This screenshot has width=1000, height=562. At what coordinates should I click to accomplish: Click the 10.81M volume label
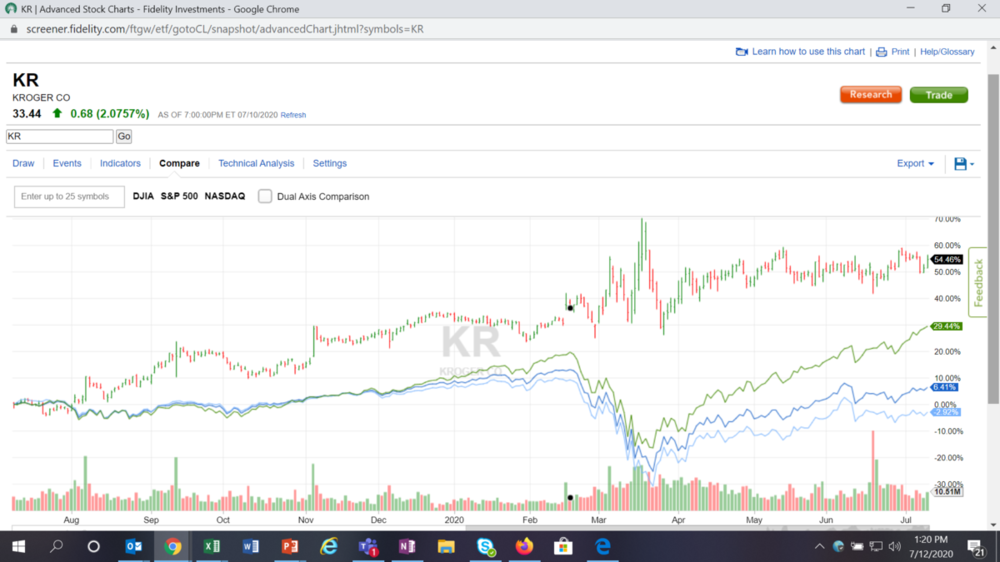pyautogui.click(x=948, y=492)
